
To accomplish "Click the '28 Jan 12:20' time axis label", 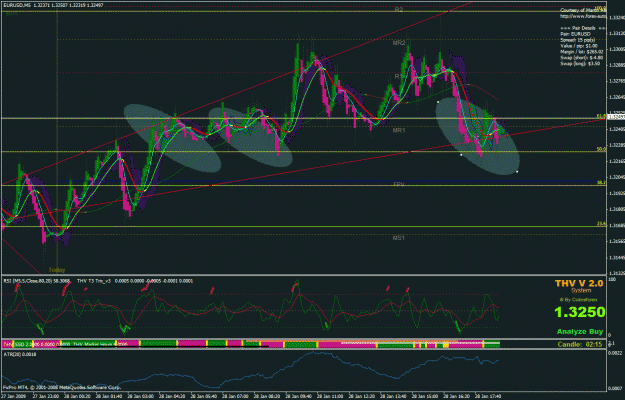I will [361, 396].
